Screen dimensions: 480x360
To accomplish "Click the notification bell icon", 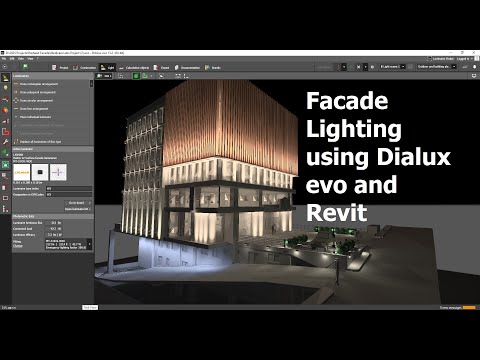I will click(475, 67).
